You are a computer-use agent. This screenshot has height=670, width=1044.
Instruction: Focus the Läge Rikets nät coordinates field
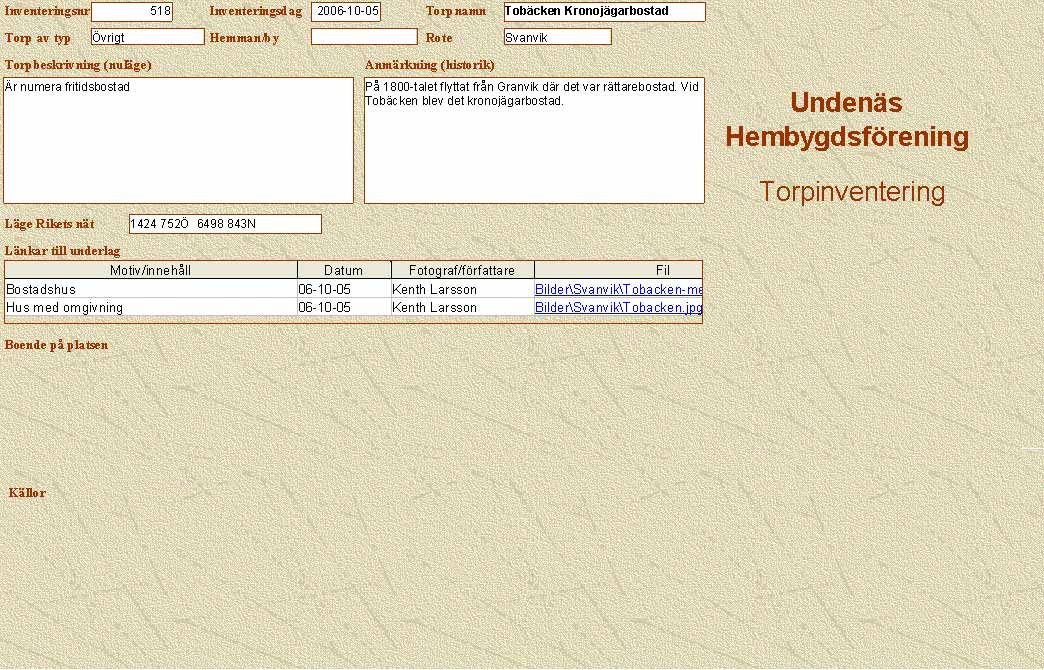[225, 224]
